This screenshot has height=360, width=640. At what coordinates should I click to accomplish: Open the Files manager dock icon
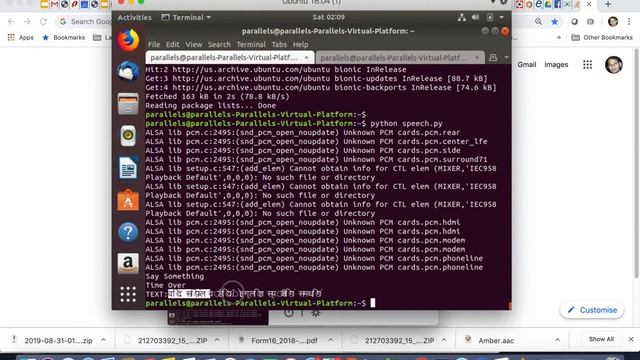point(128,104)
